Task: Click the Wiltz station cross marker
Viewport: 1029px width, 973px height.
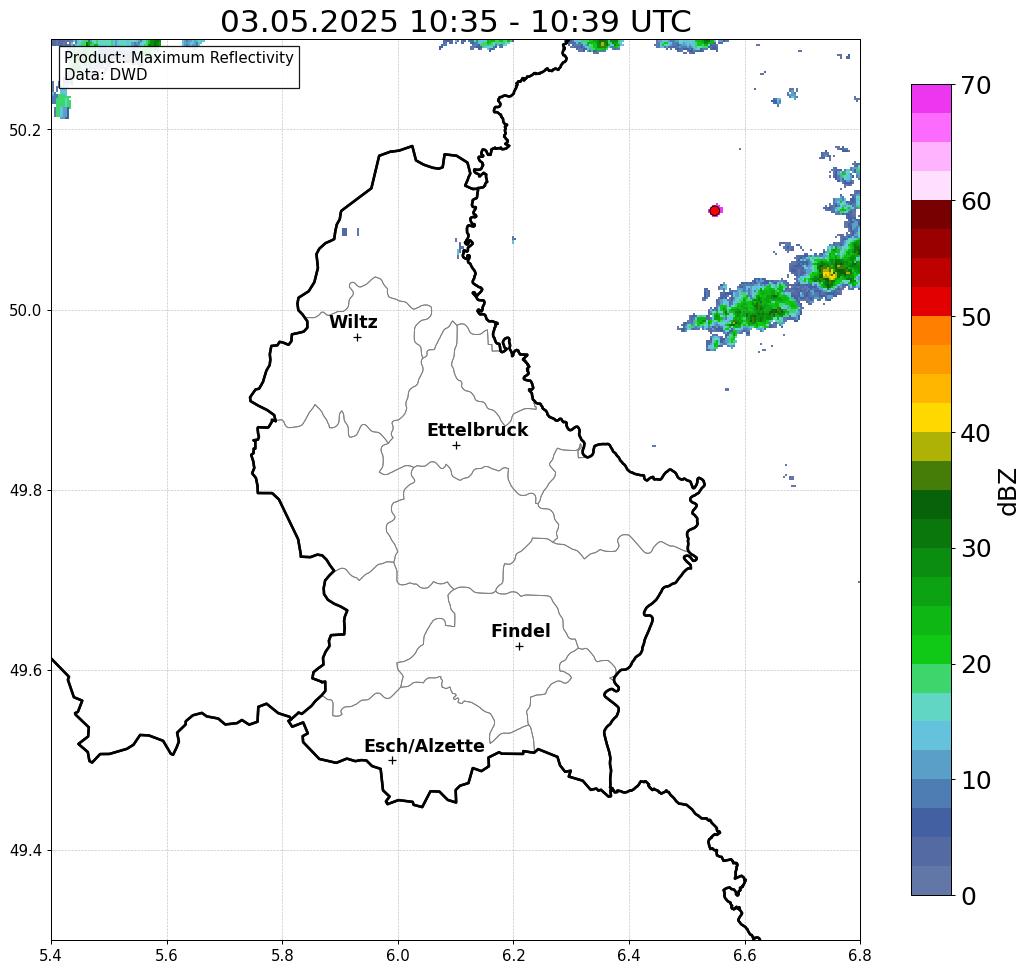Action: coord(358,338)
